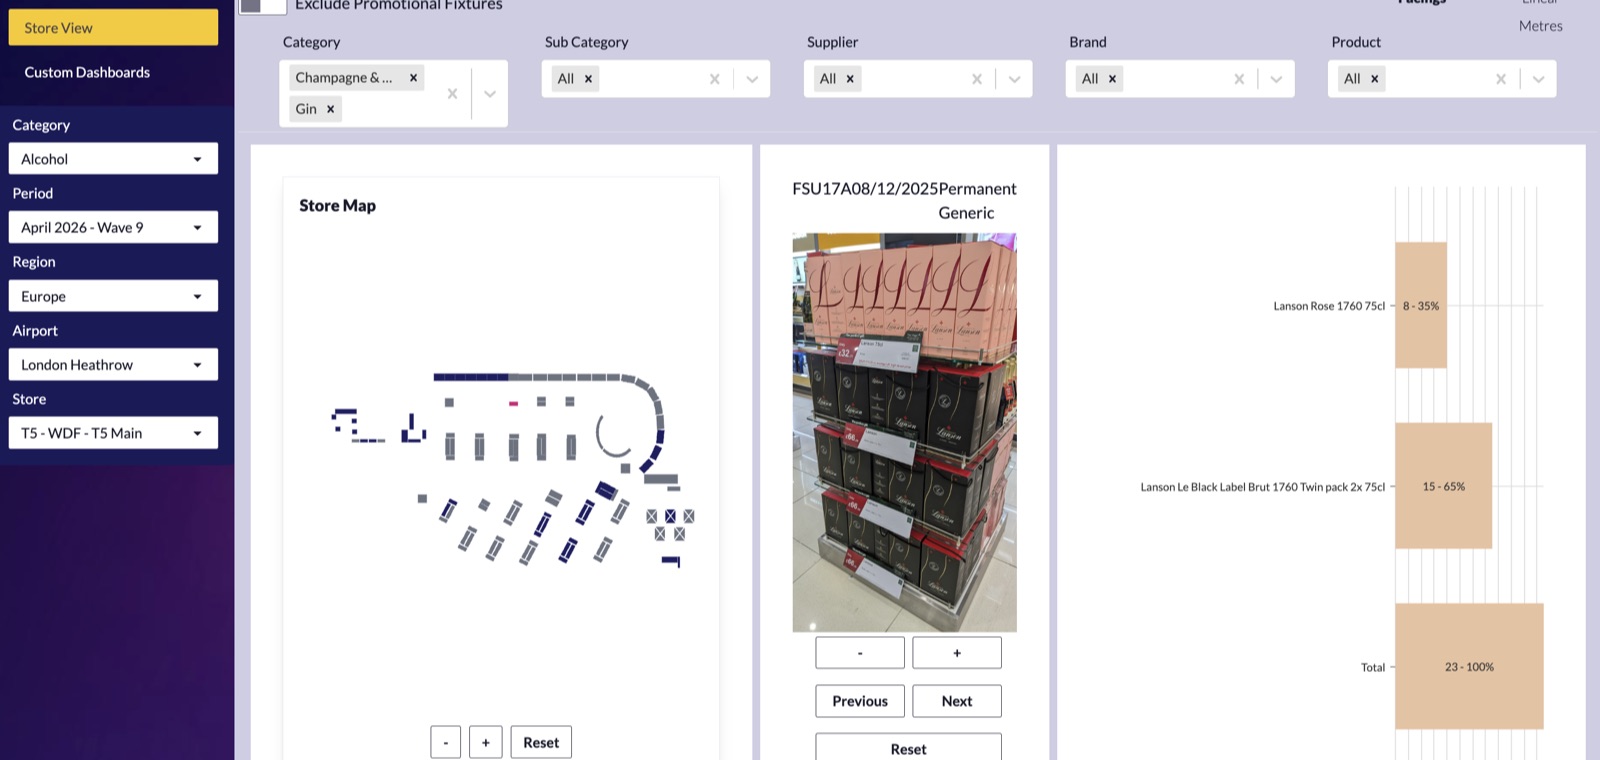This screenshot has width=1600, height=760.
Task: Open the Store View tab
Action: coord(113,28)
